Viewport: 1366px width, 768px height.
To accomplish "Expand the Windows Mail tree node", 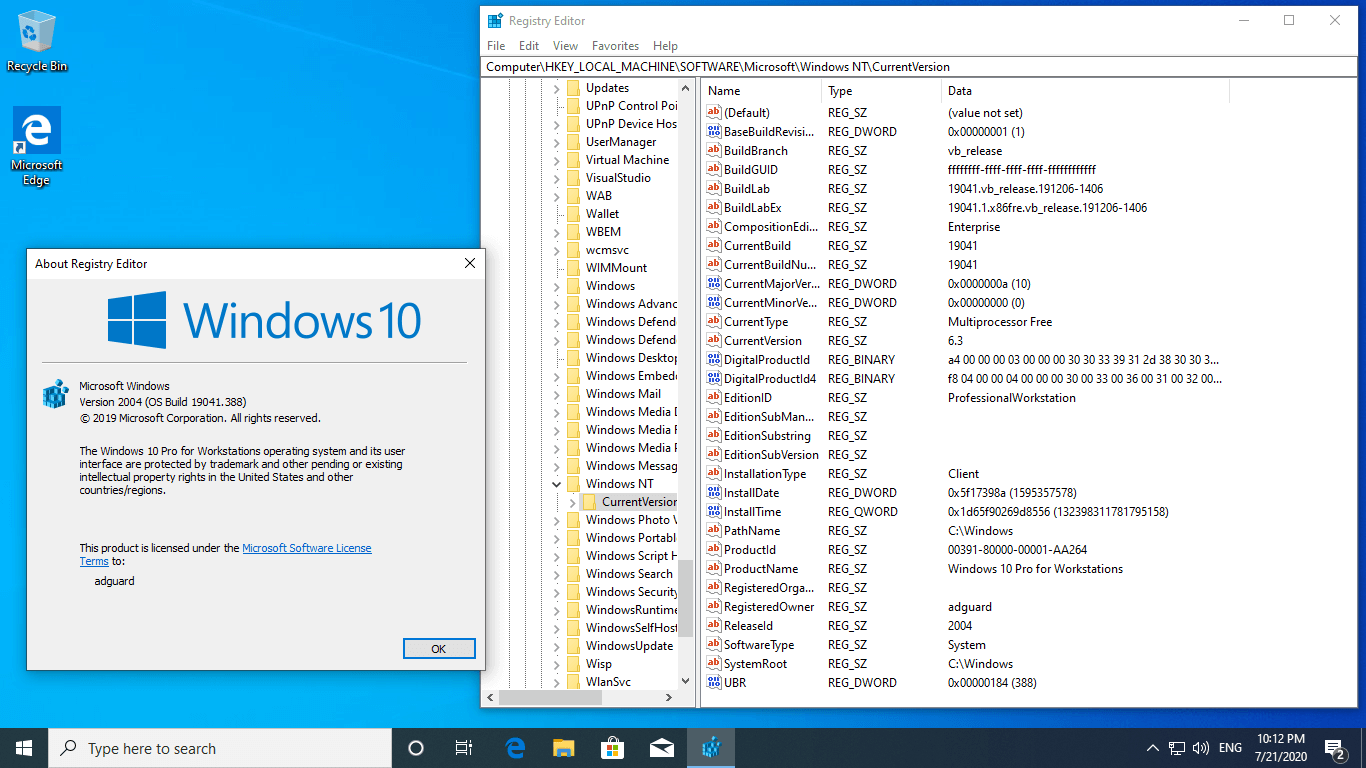I will pos(557,394).
